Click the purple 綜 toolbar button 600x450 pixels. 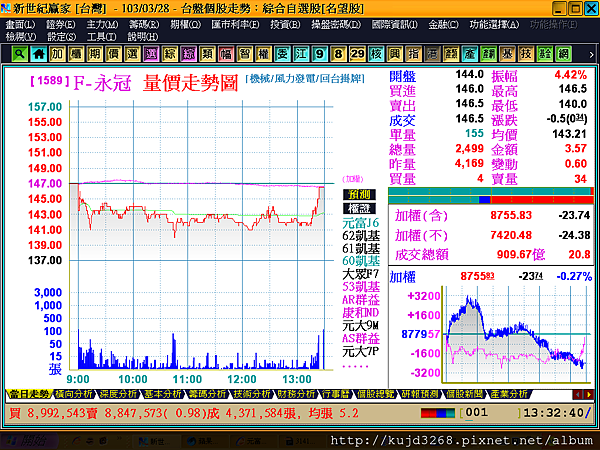188,54
